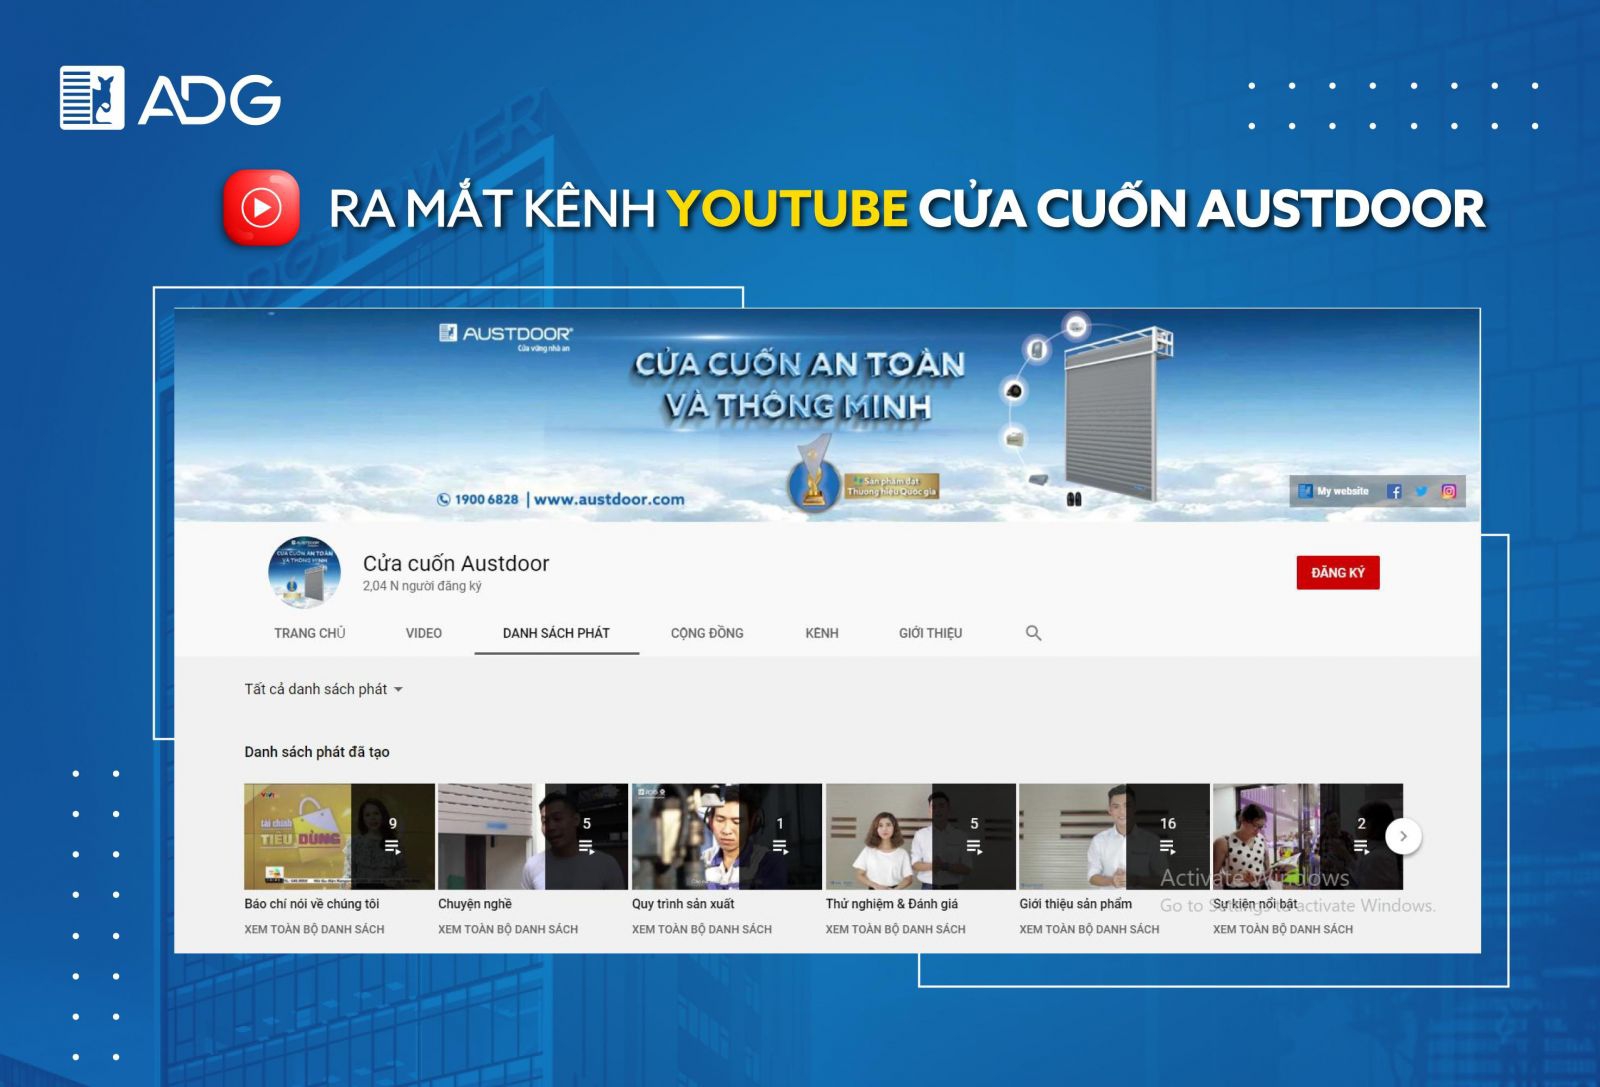View full list under Giới thiệu sản phẩm
Viewport: 1600px width, 1087px height.
(1089, 929)
